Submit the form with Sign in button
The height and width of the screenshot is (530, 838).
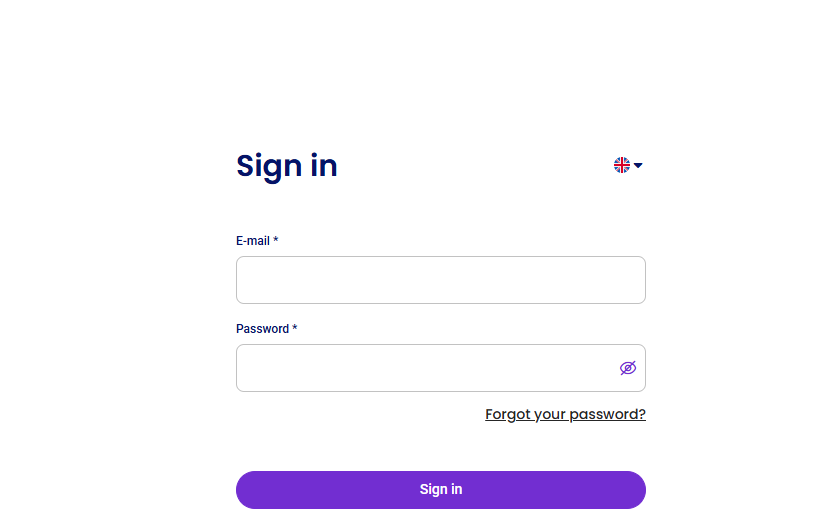440,490
